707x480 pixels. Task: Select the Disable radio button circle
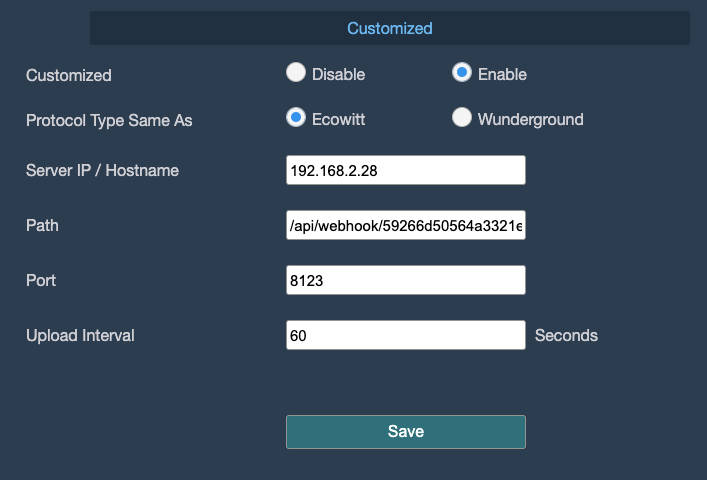[x=296, y=73]
